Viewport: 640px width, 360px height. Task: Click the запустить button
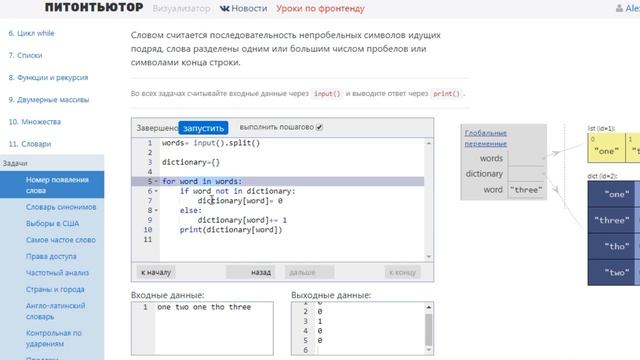pos(203,128)
